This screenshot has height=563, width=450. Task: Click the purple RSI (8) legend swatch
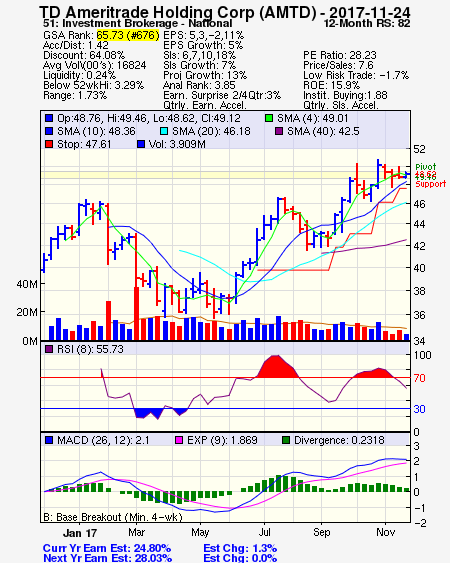(49, 349)
